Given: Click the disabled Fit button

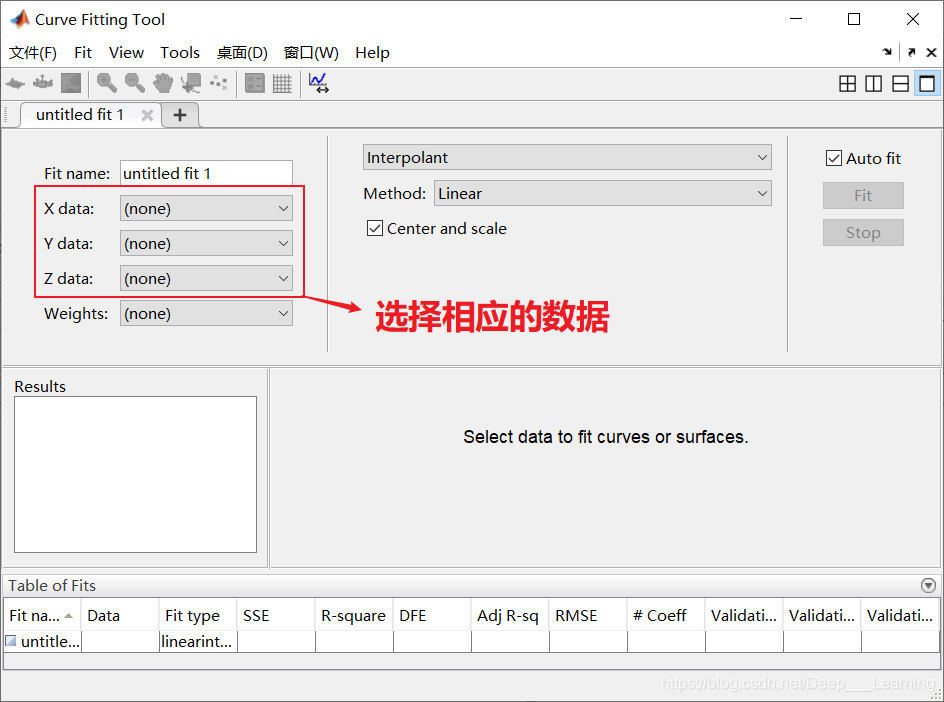Looking at the screenshot, I should [x=862, y=196].
